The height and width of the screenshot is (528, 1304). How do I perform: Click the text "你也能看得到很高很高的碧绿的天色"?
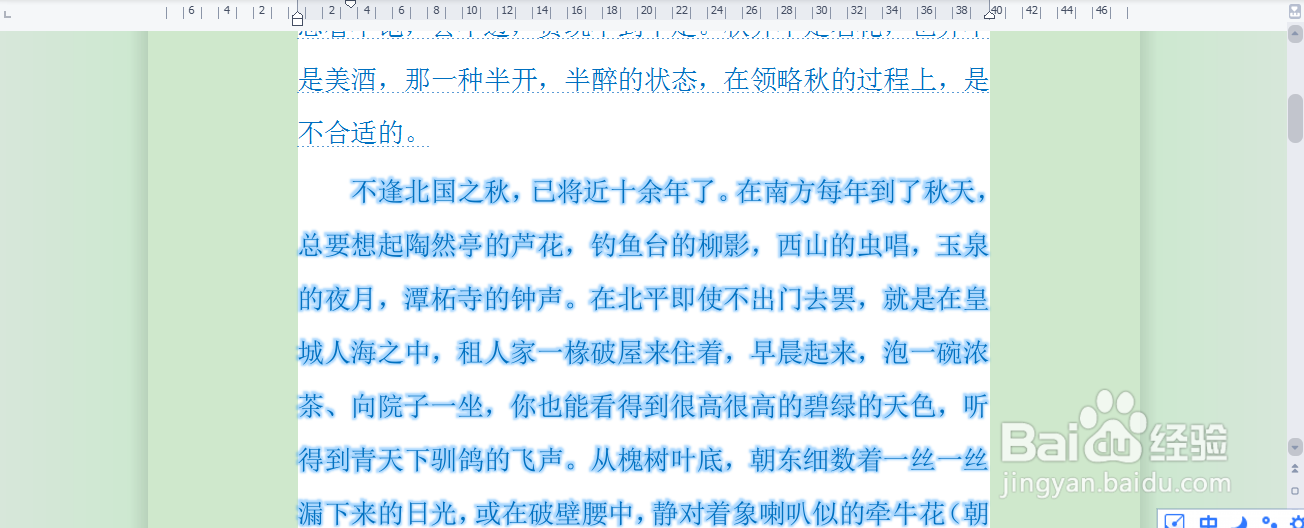click(722, 406)
